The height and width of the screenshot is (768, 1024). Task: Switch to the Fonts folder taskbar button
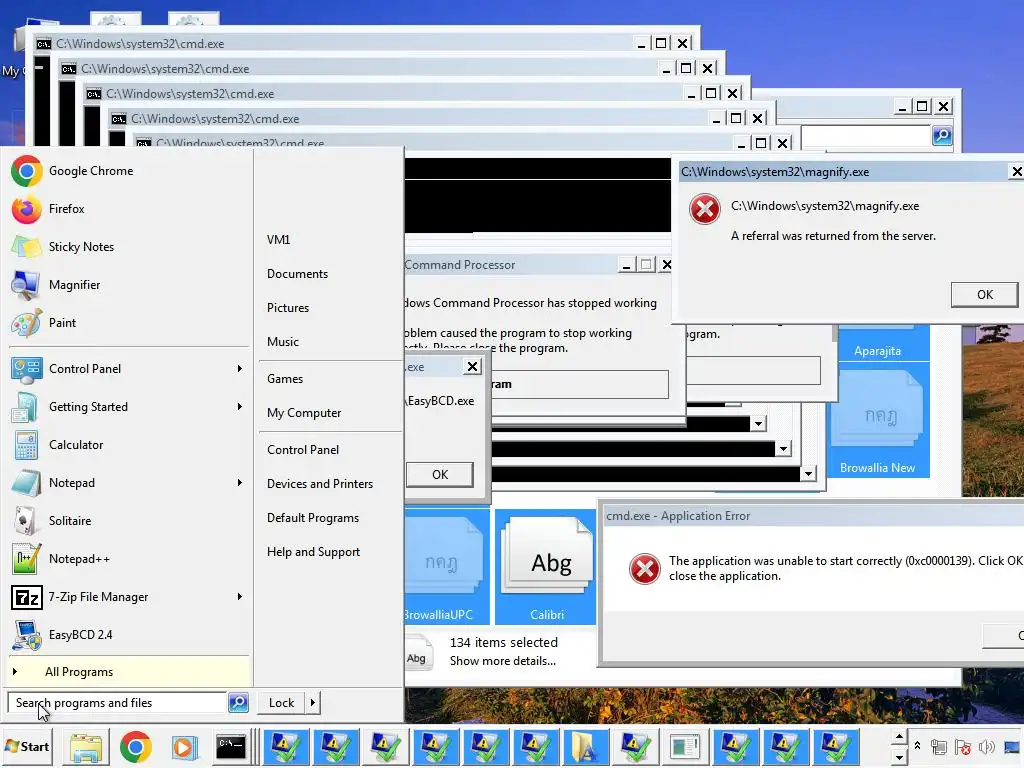584,747
